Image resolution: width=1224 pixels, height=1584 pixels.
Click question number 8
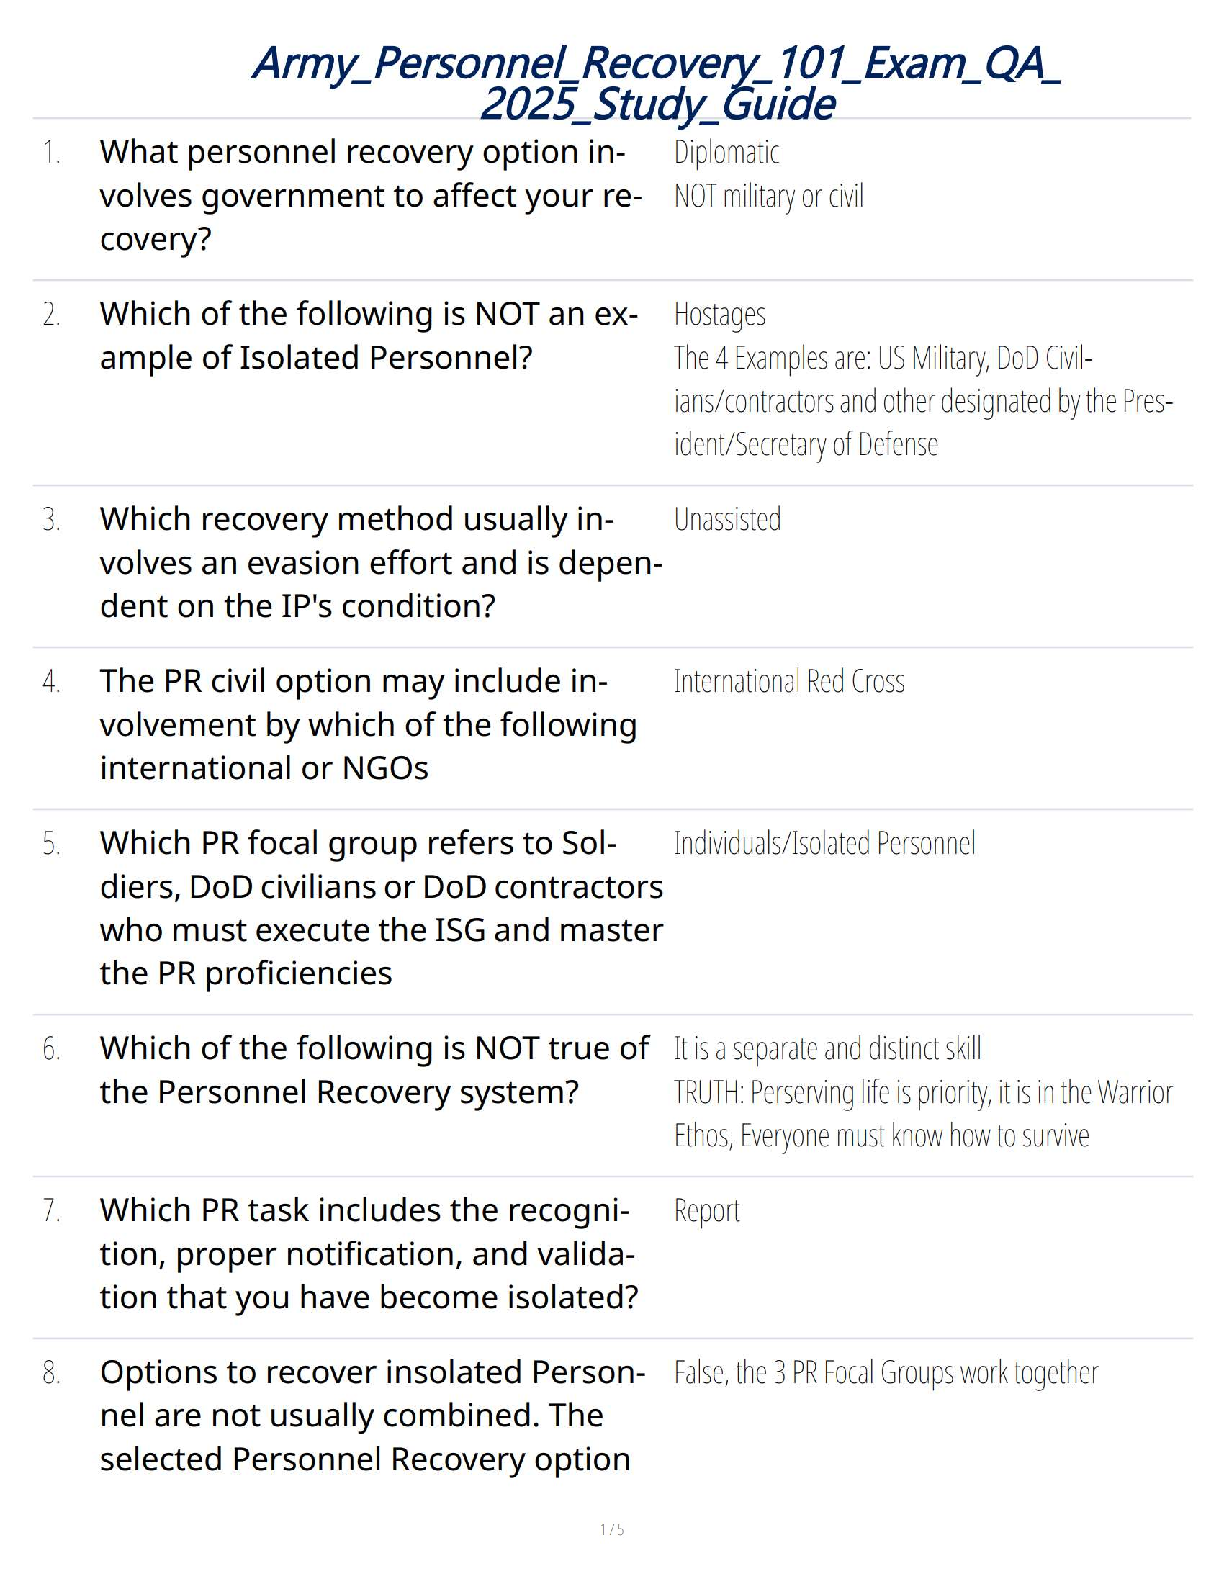[x=52, y=1374]
